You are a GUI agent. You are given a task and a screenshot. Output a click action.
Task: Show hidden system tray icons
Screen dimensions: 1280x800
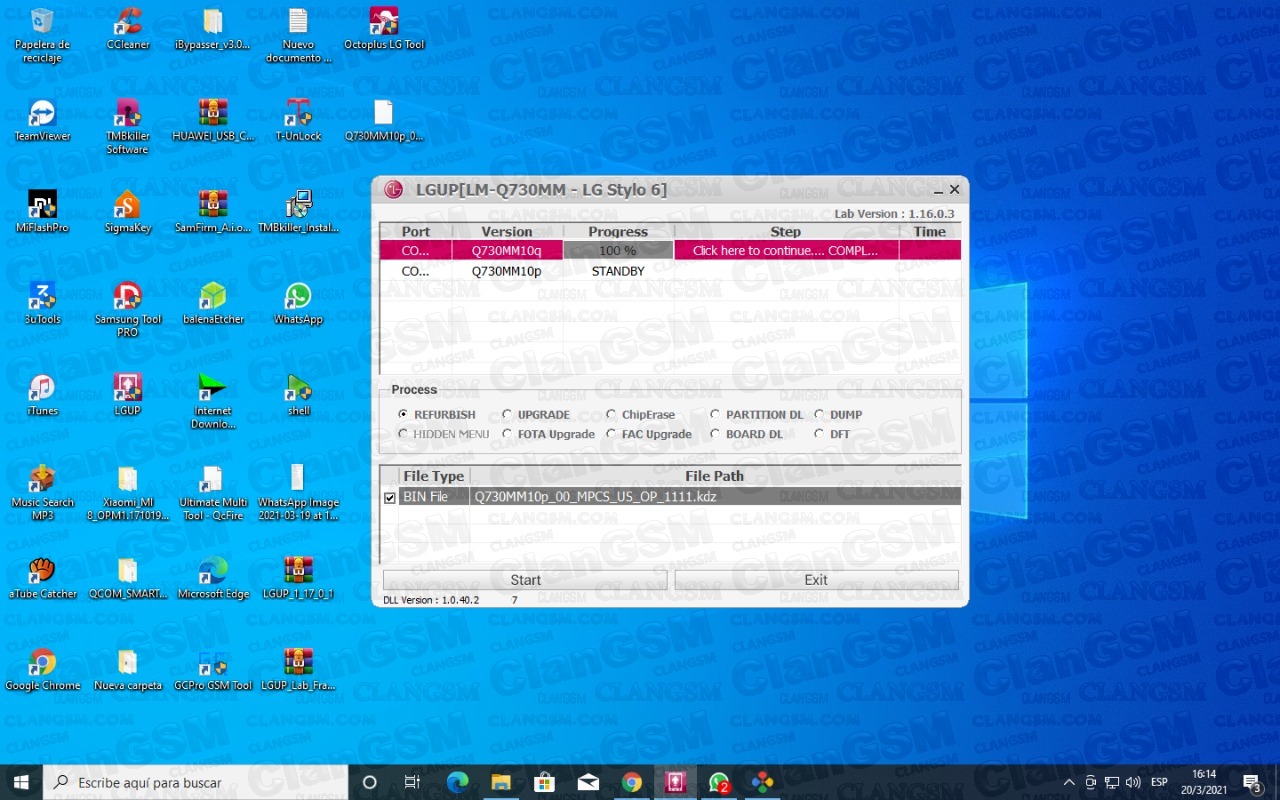(1069, 782)
